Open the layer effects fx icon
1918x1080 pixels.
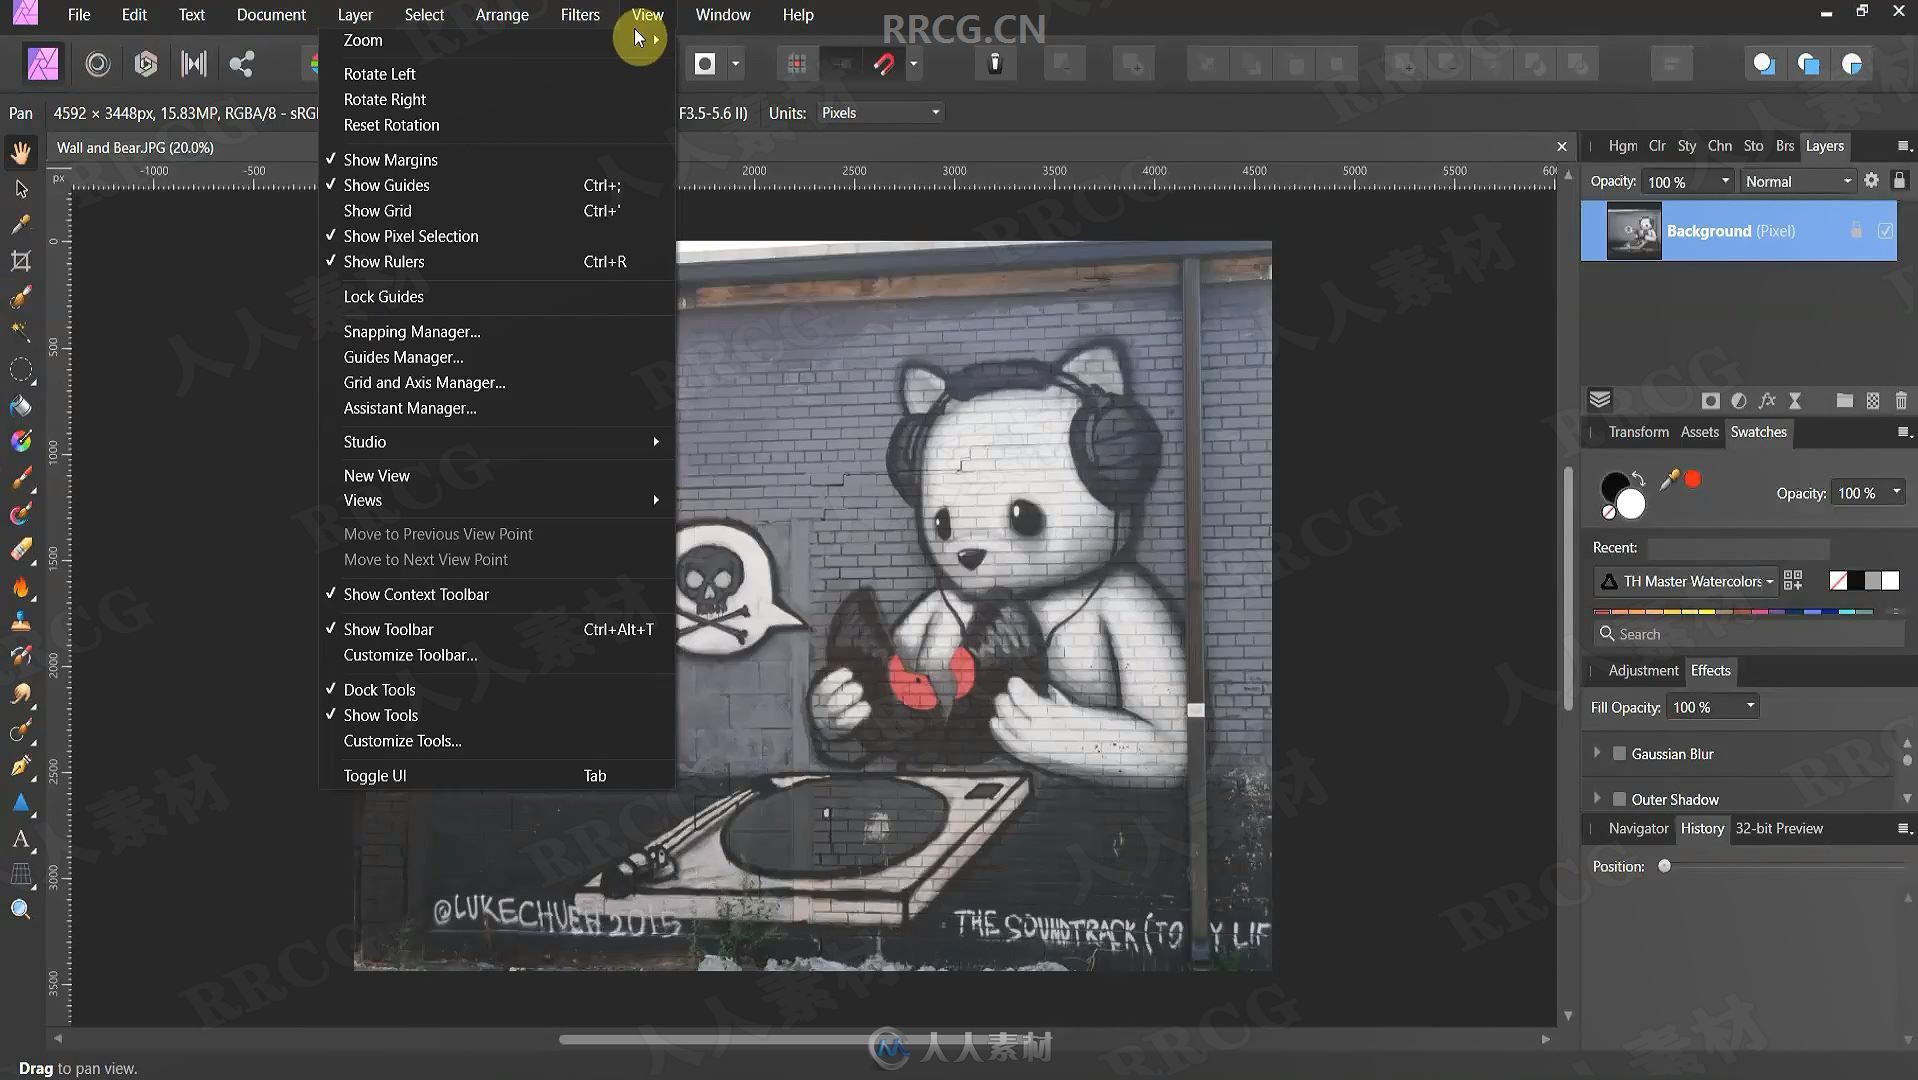(1767, 401)
